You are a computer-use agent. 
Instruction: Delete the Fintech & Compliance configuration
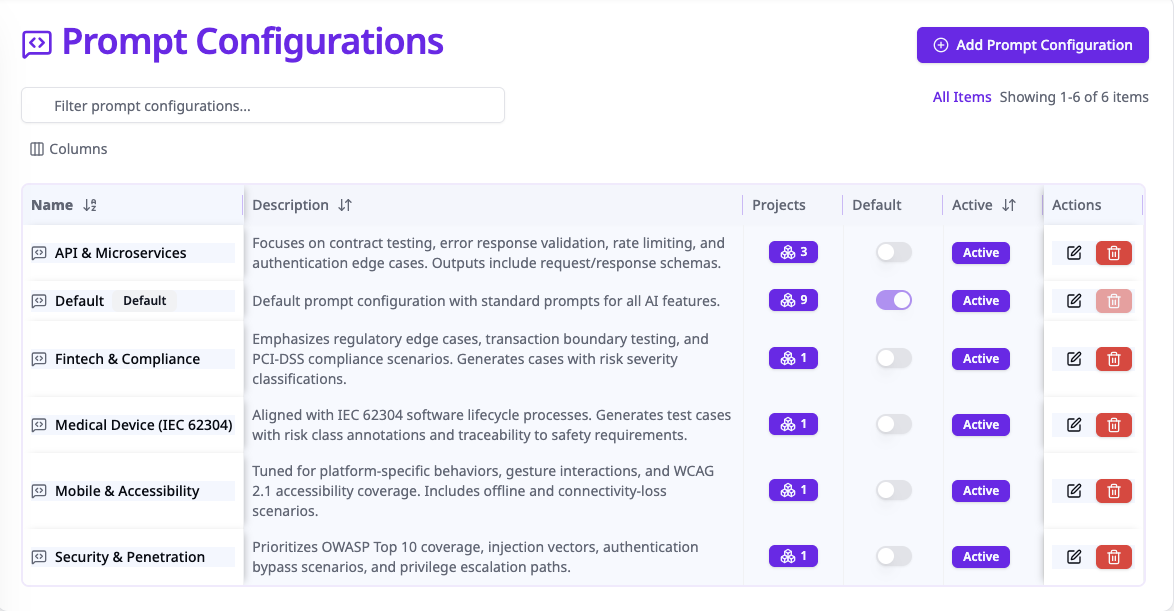pos(1114,359)
